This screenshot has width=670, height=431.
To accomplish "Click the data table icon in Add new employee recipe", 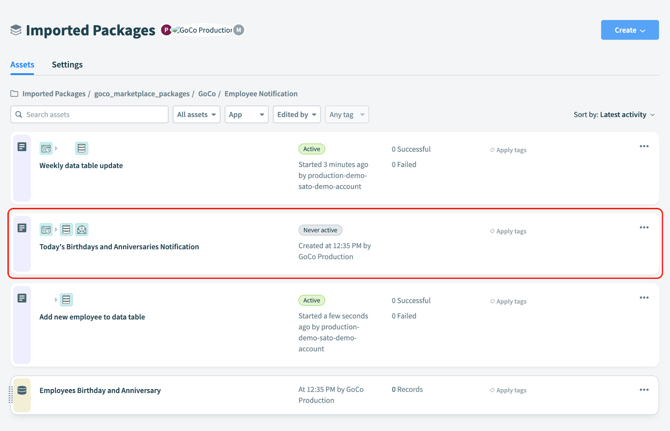I will 66,300.
